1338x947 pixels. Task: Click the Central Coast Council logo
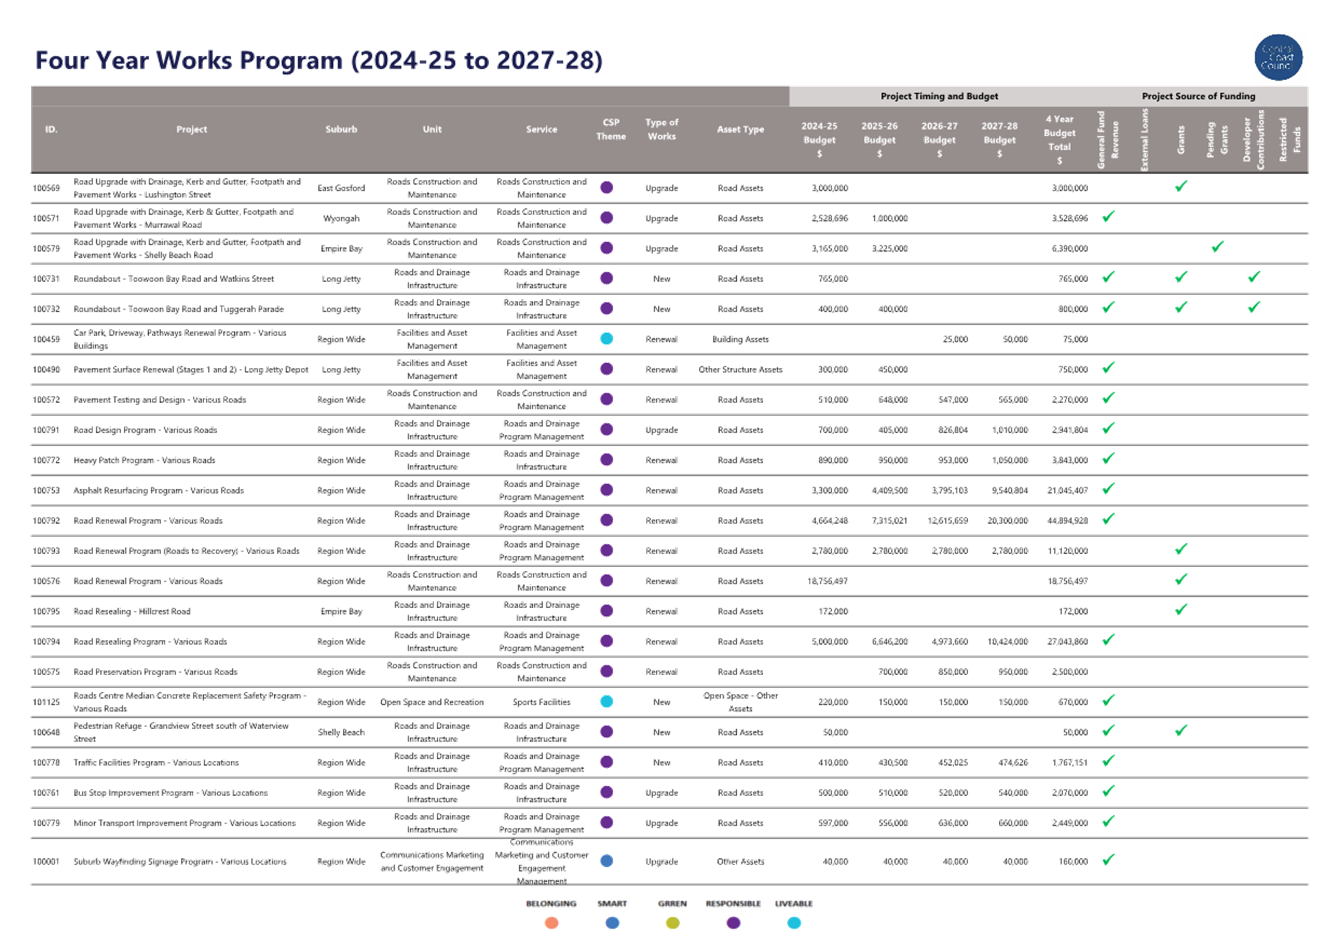pos(1278,58)
